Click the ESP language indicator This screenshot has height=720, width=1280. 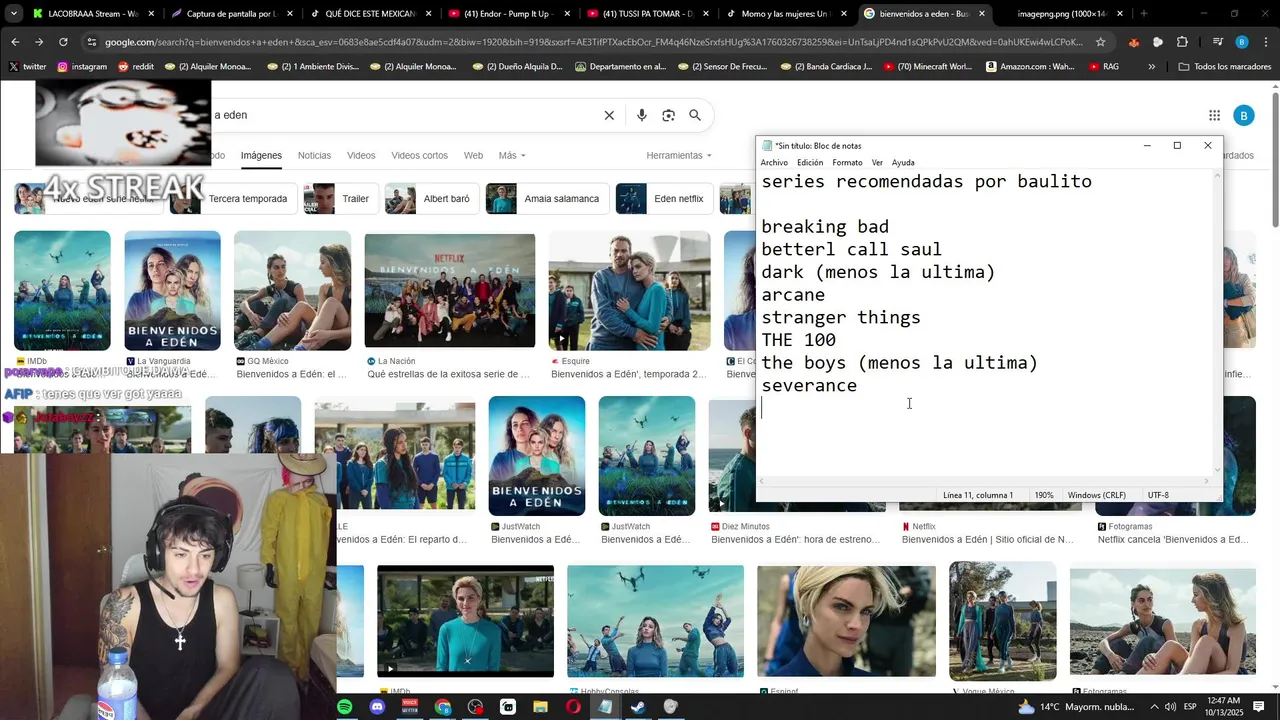pyautogui.click(x=1190, y=707)
